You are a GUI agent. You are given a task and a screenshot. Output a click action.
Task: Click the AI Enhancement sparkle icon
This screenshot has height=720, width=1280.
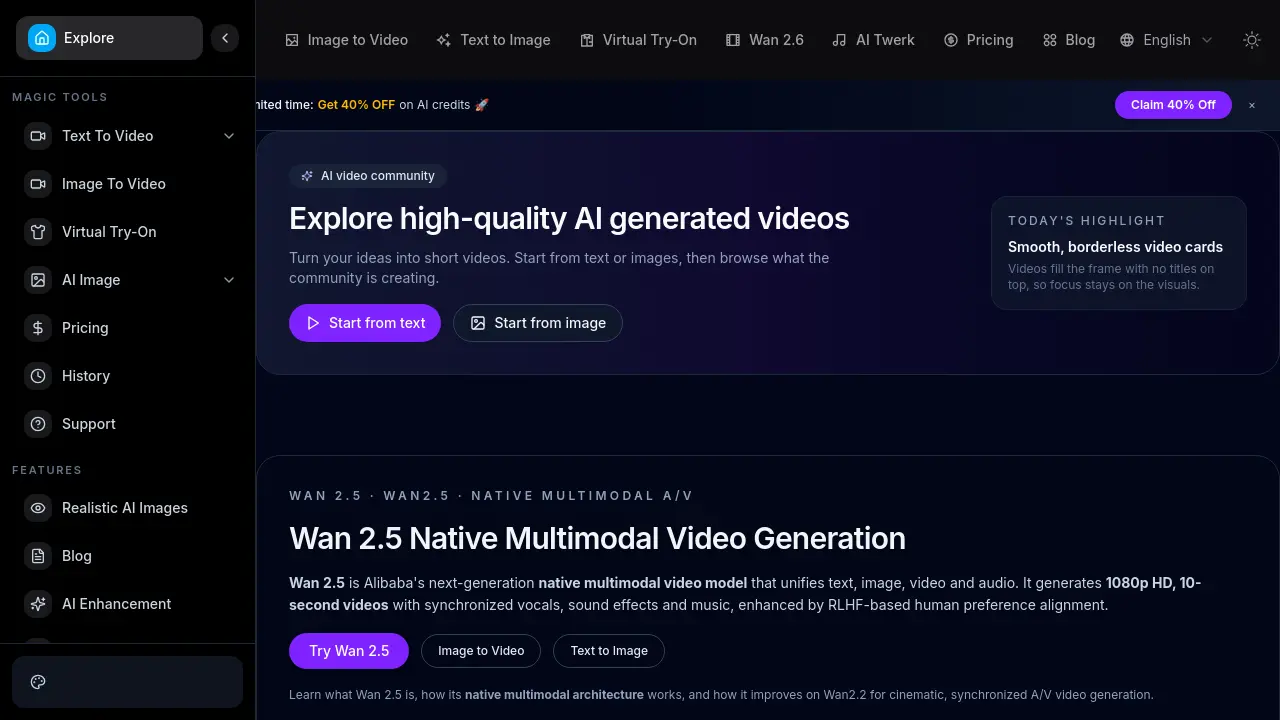pos(38,604)
